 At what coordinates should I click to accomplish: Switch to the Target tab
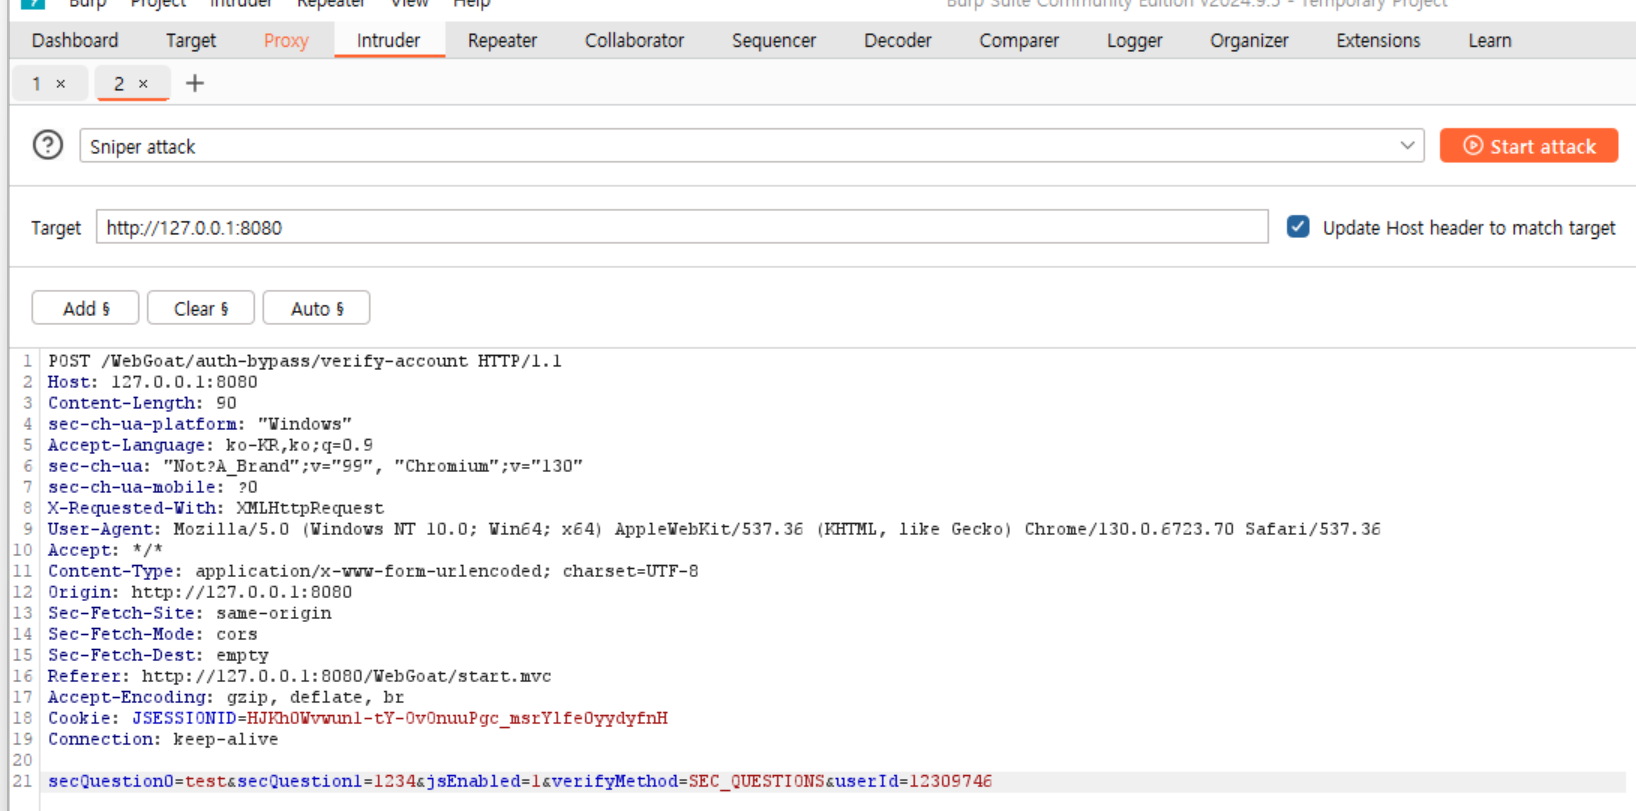coord(191,41)
